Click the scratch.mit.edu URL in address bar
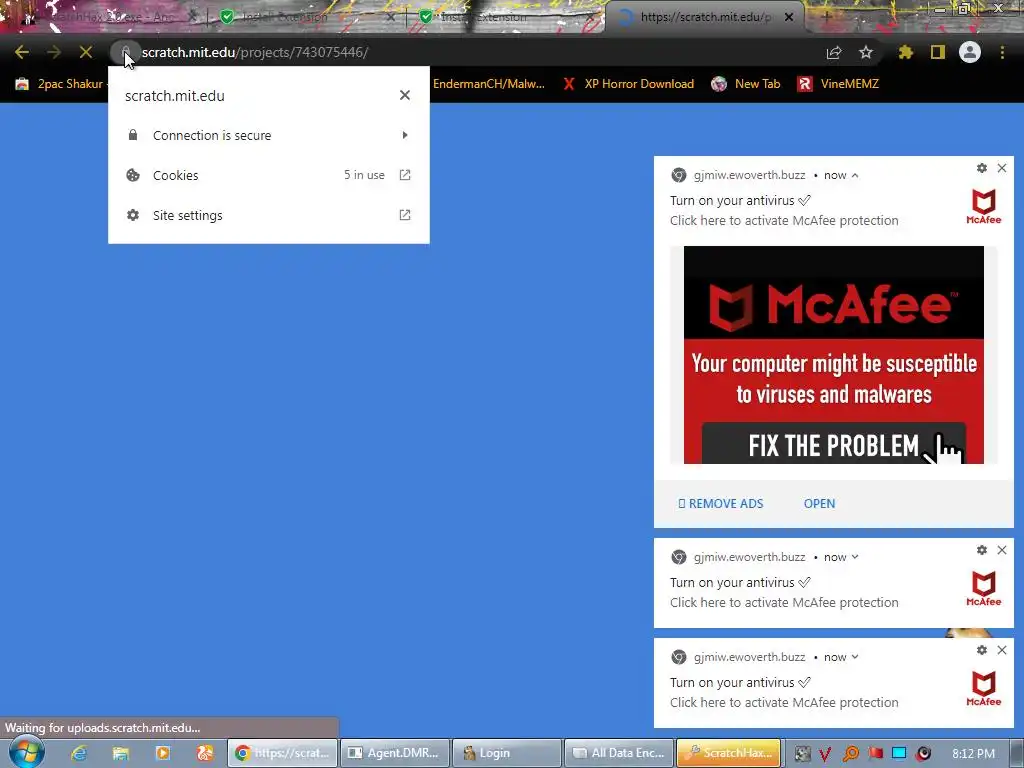The width and height of the screenshot is (1024, 768). tap(255, 52)
